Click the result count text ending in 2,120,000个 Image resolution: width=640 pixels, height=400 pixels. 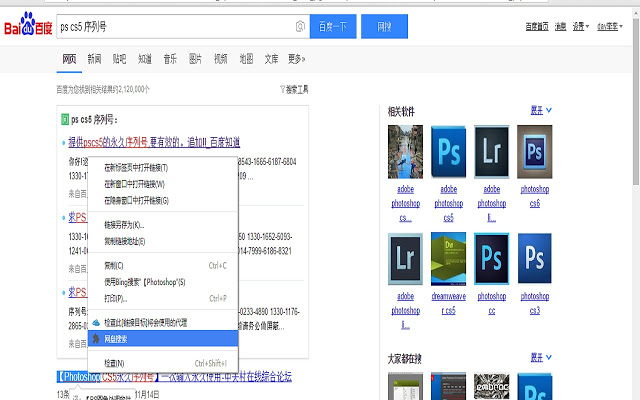click(103, 89)
